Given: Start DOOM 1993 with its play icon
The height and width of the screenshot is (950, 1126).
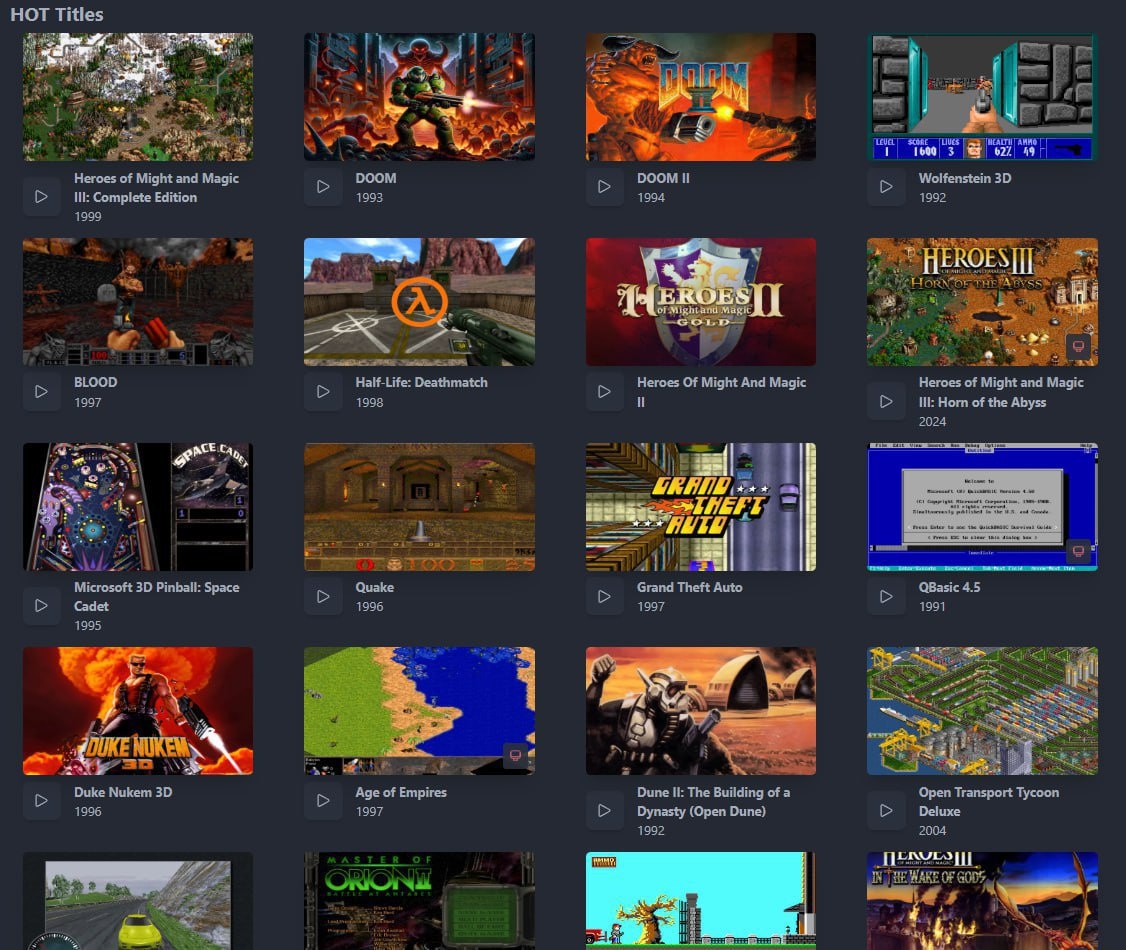Looking at the screenshot, I should pyautogui.click(x=323, y=187).
